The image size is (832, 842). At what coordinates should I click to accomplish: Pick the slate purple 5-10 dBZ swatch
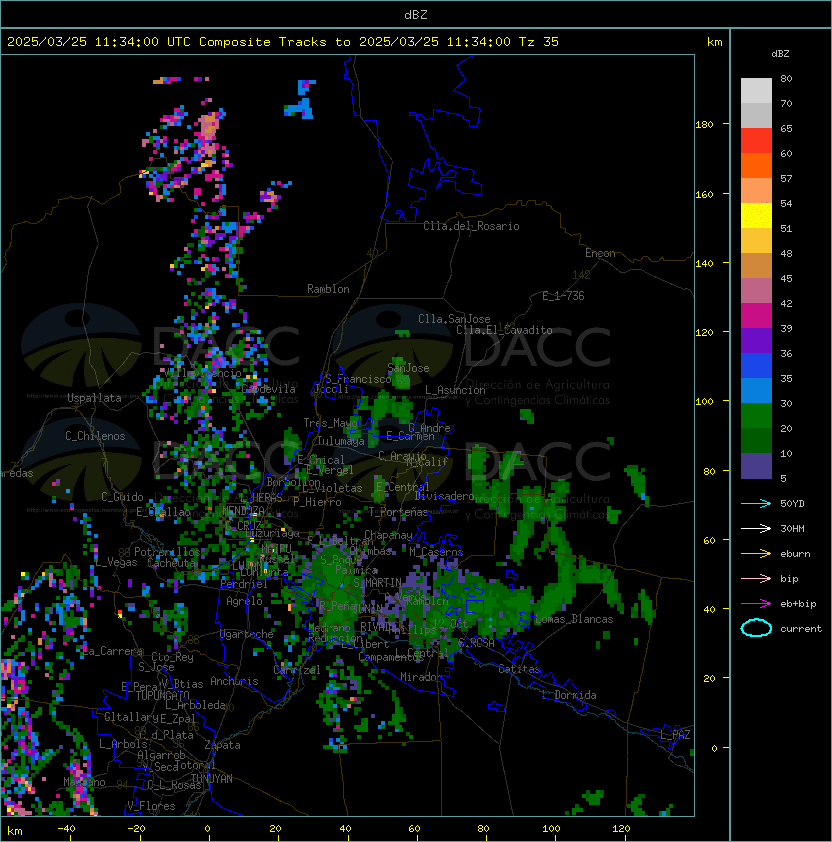756,466
